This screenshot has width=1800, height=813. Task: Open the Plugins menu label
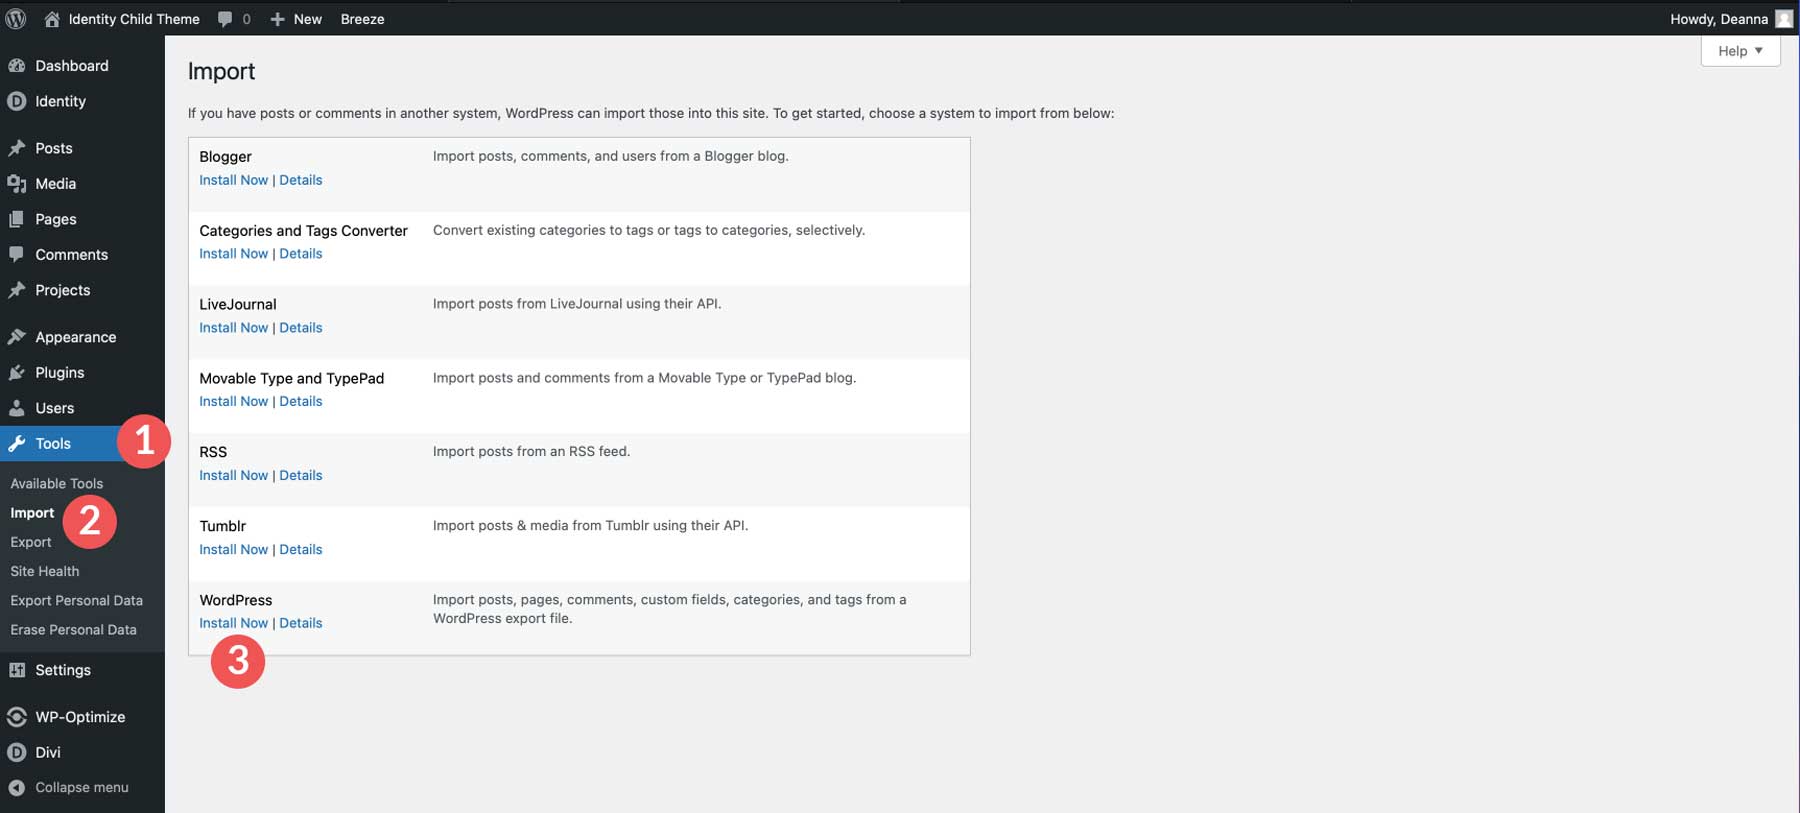pos(60,372)
